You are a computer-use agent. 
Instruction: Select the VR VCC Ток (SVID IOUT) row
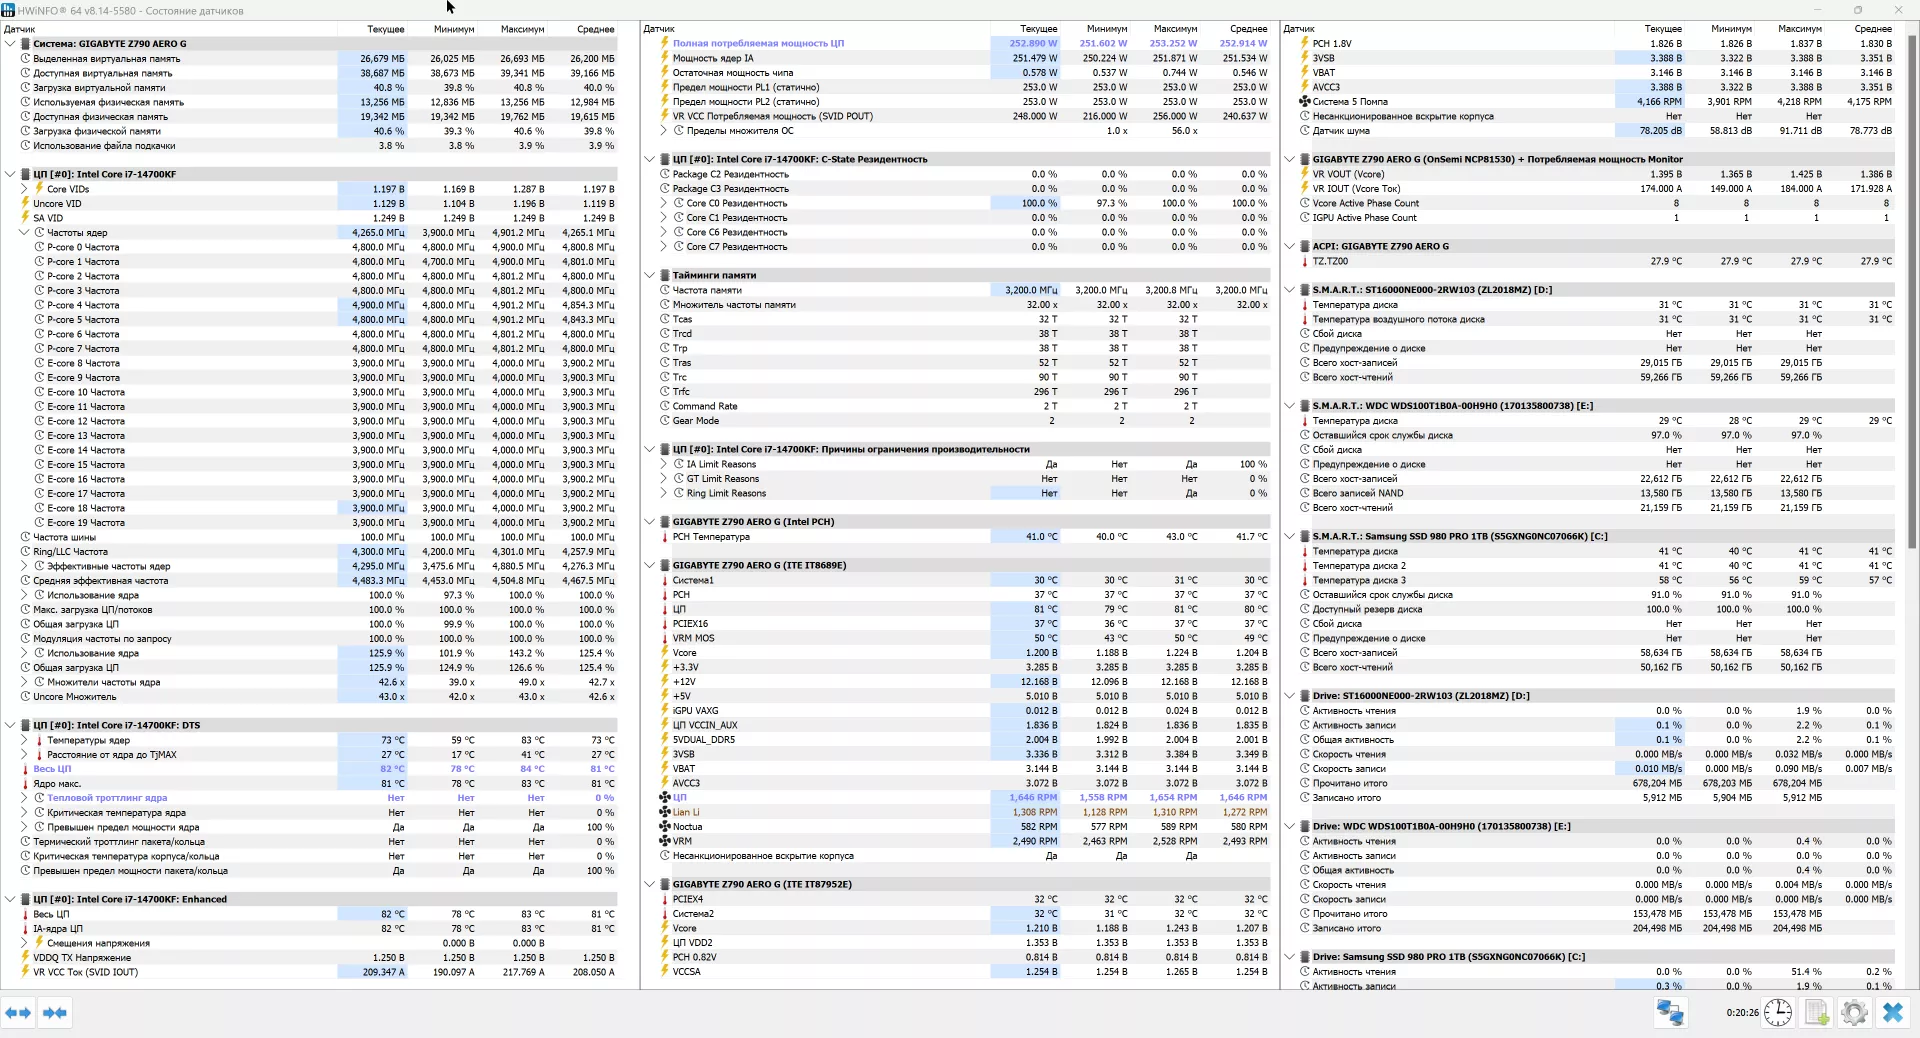tap(309, 972)
